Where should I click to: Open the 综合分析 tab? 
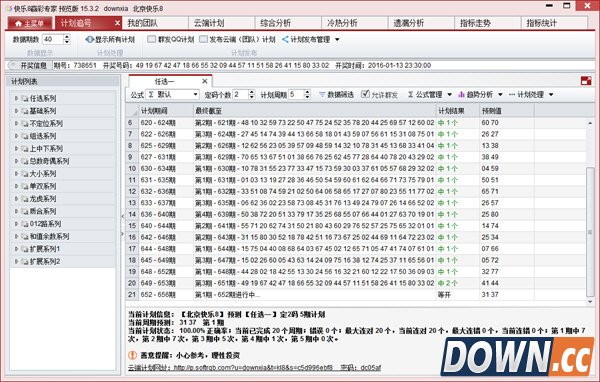[289, 23]
